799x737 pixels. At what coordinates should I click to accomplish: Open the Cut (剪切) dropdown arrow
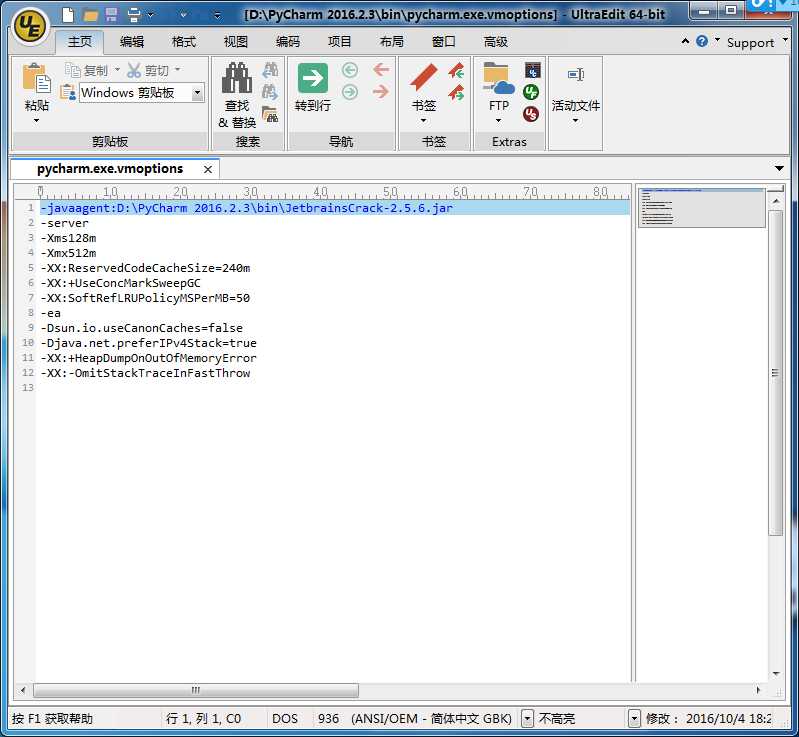(x=177, y=70)
